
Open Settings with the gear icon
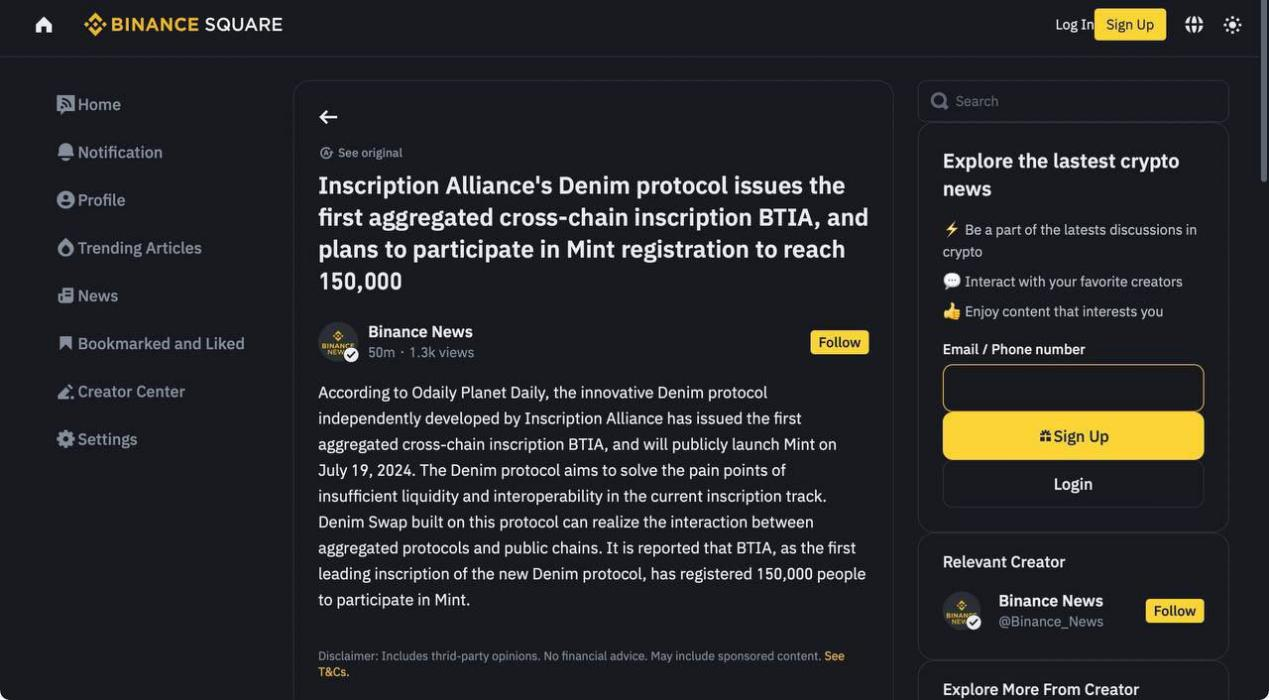tap(97, 439)
